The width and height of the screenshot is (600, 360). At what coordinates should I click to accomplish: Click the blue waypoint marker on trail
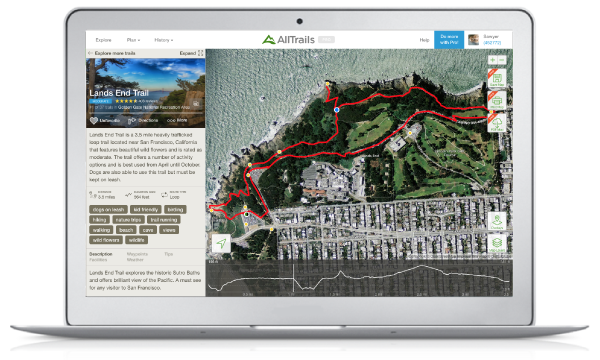(337, 110)
